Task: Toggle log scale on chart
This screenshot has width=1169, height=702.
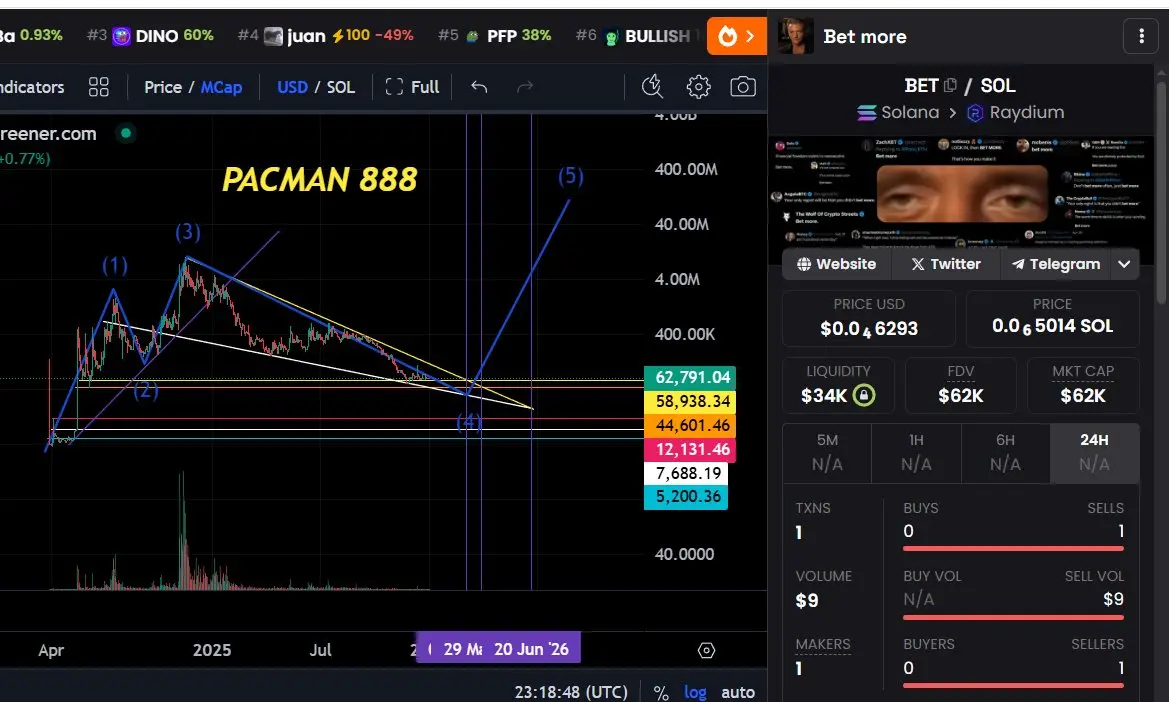Action: tap(695, 692)
